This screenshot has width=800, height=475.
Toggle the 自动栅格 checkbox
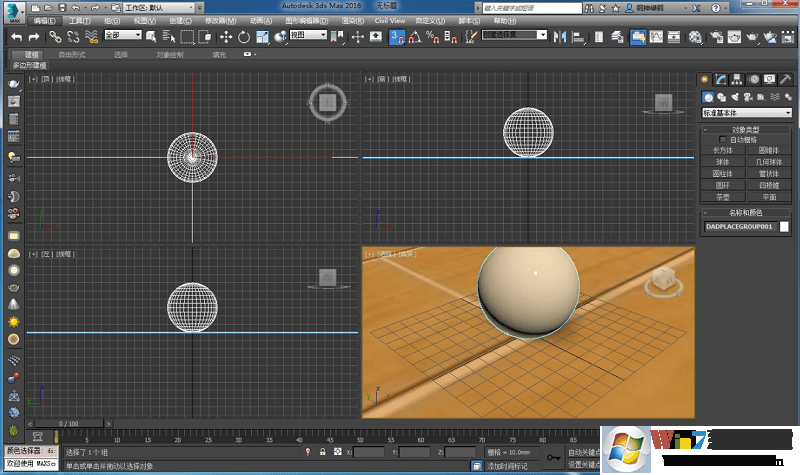coord(724,140)
